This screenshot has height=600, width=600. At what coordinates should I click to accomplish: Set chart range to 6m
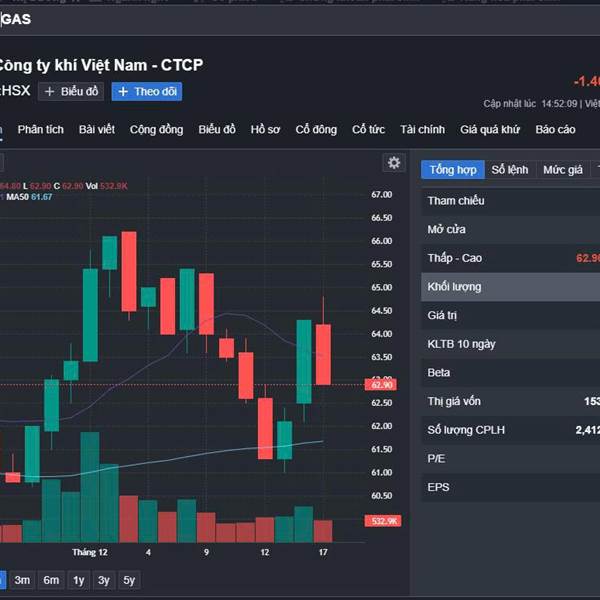(51, 580)
